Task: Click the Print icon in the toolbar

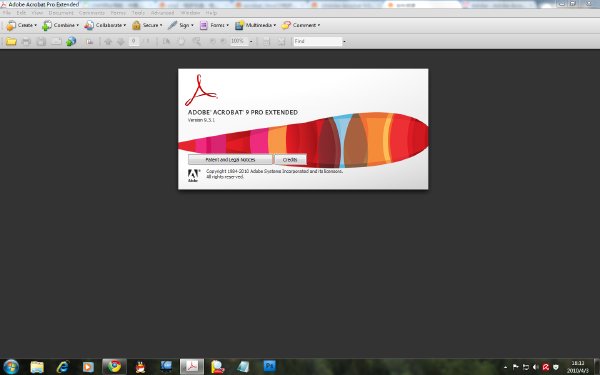Action: click(x=26, y=41)
